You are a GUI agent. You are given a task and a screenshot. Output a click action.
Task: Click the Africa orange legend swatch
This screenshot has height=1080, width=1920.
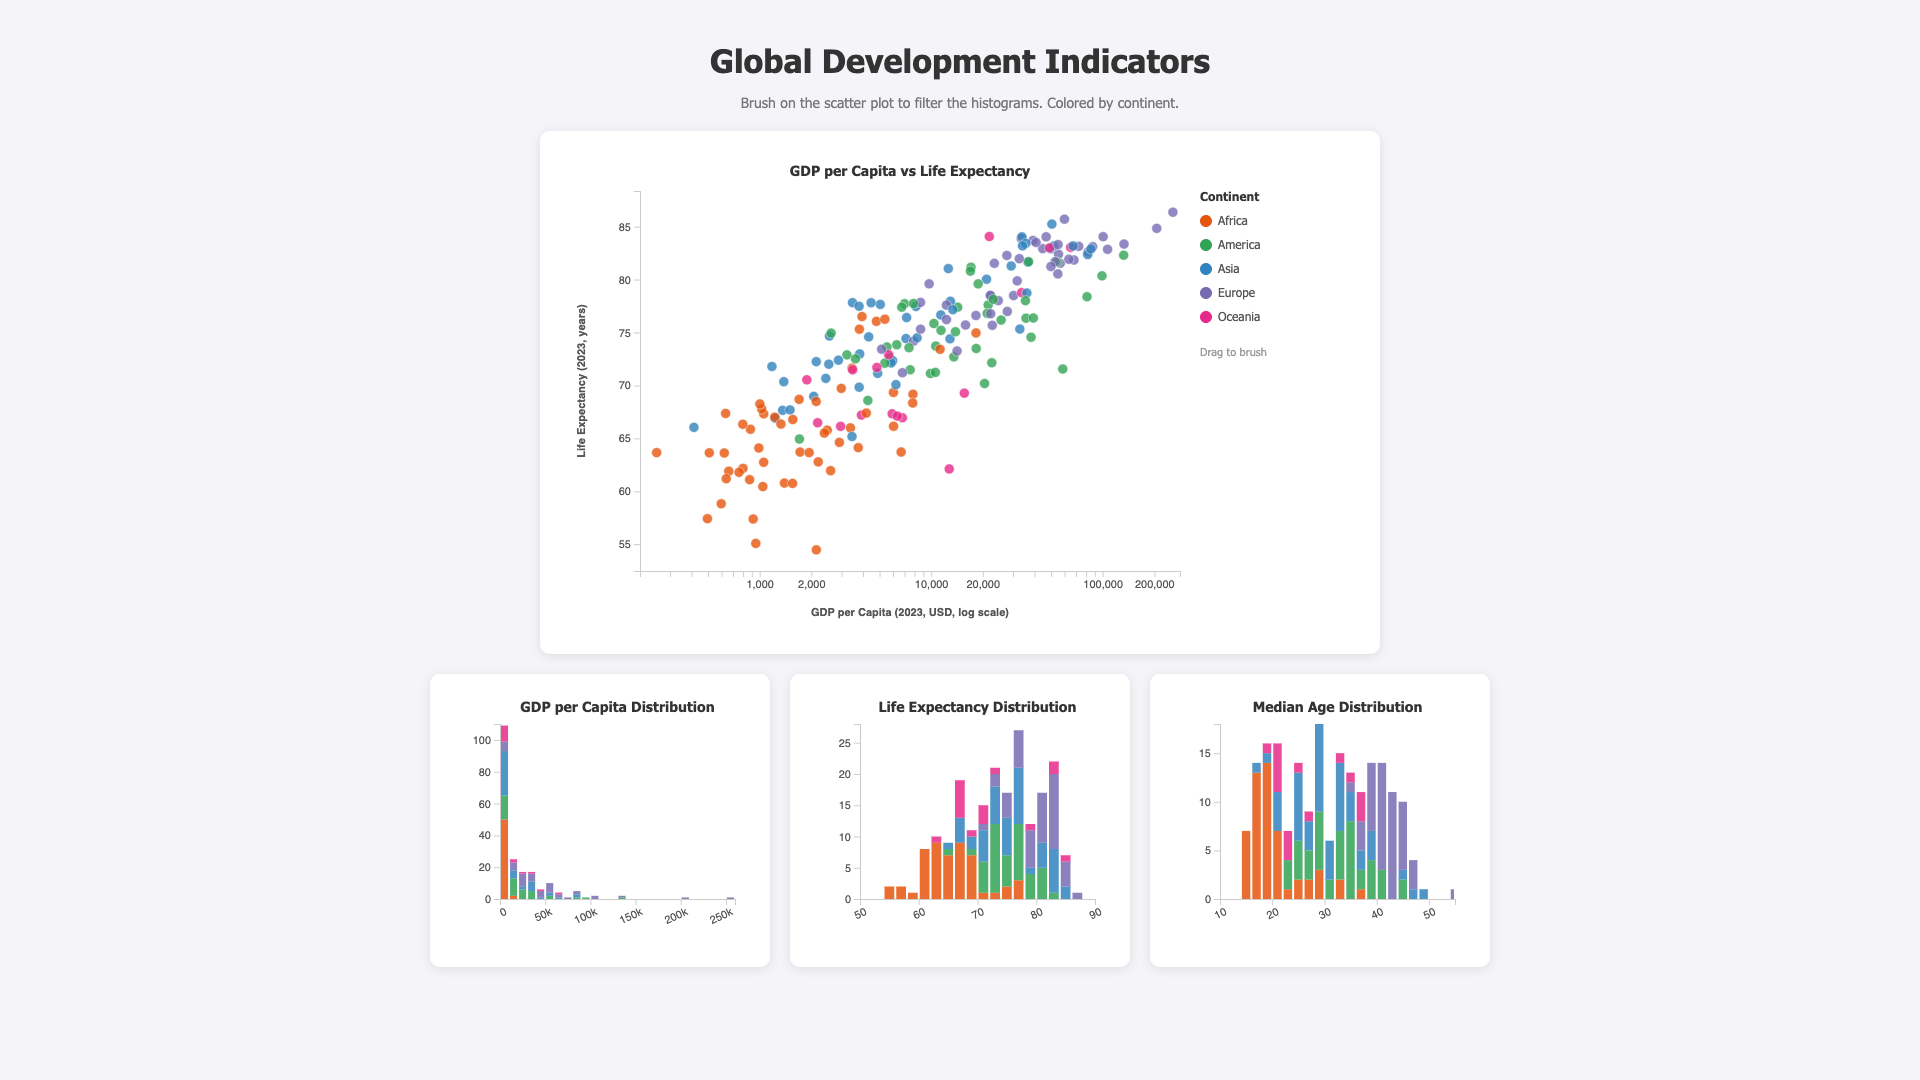coord(1206,221)
